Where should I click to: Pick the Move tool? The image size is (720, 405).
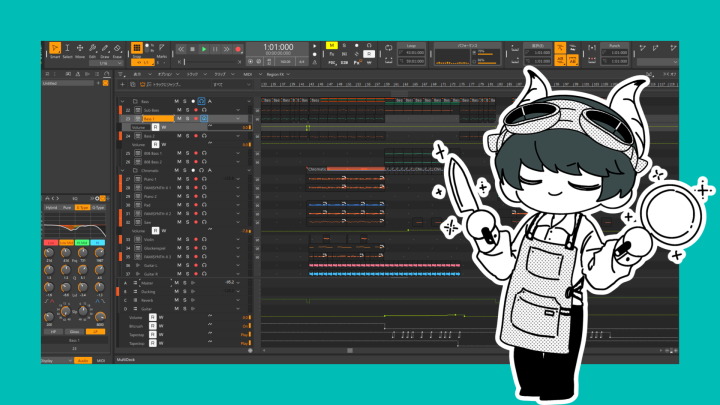click(x=80, y=48)
